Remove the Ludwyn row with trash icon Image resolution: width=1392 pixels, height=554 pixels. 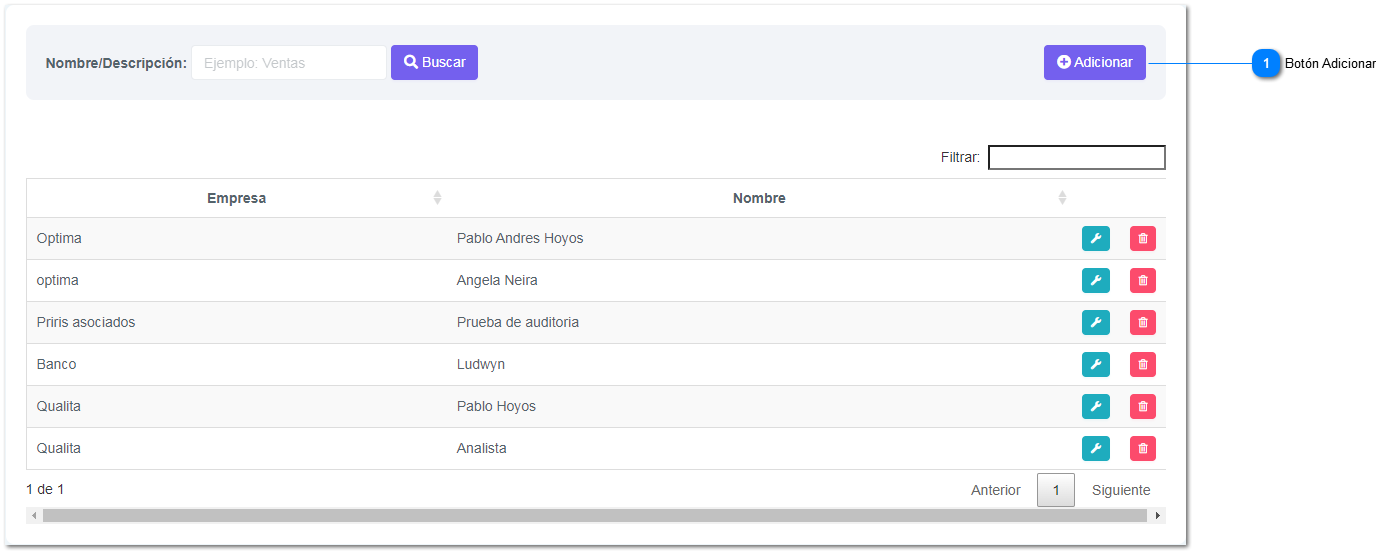pyautogui.click(x=1143, y=365)
